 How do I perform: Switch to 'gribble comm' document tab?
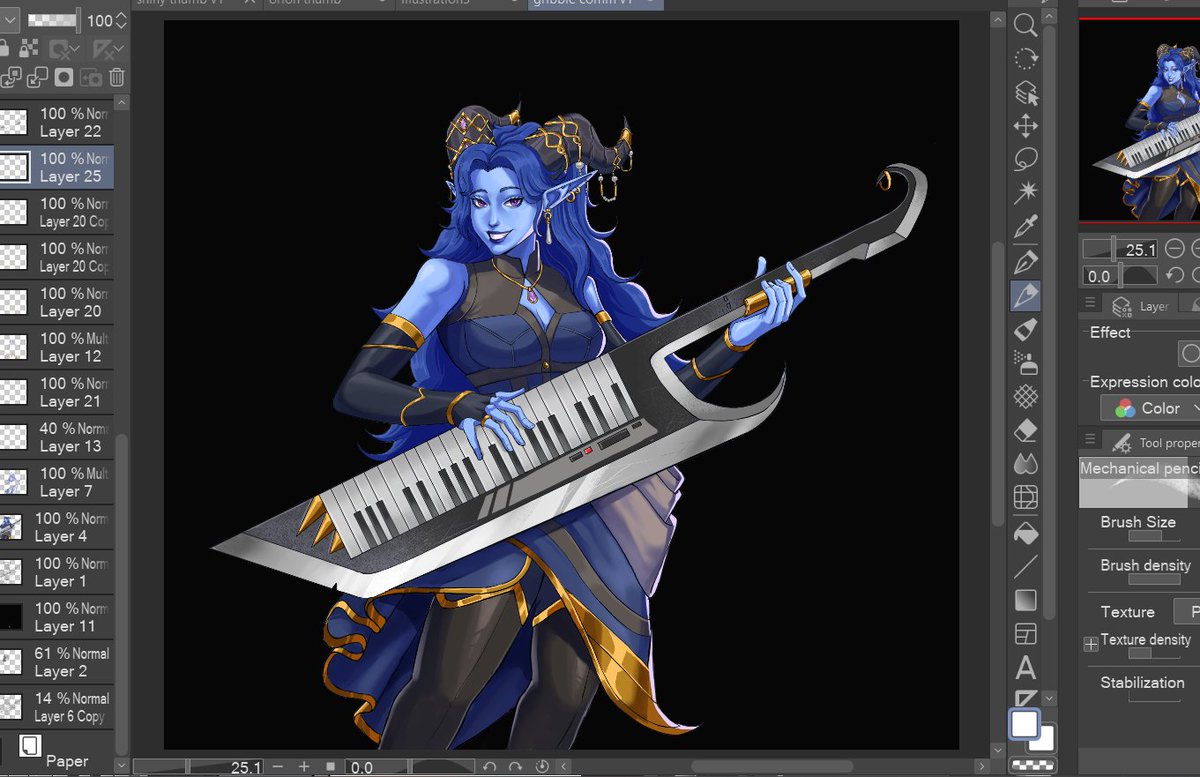(595, 4)
